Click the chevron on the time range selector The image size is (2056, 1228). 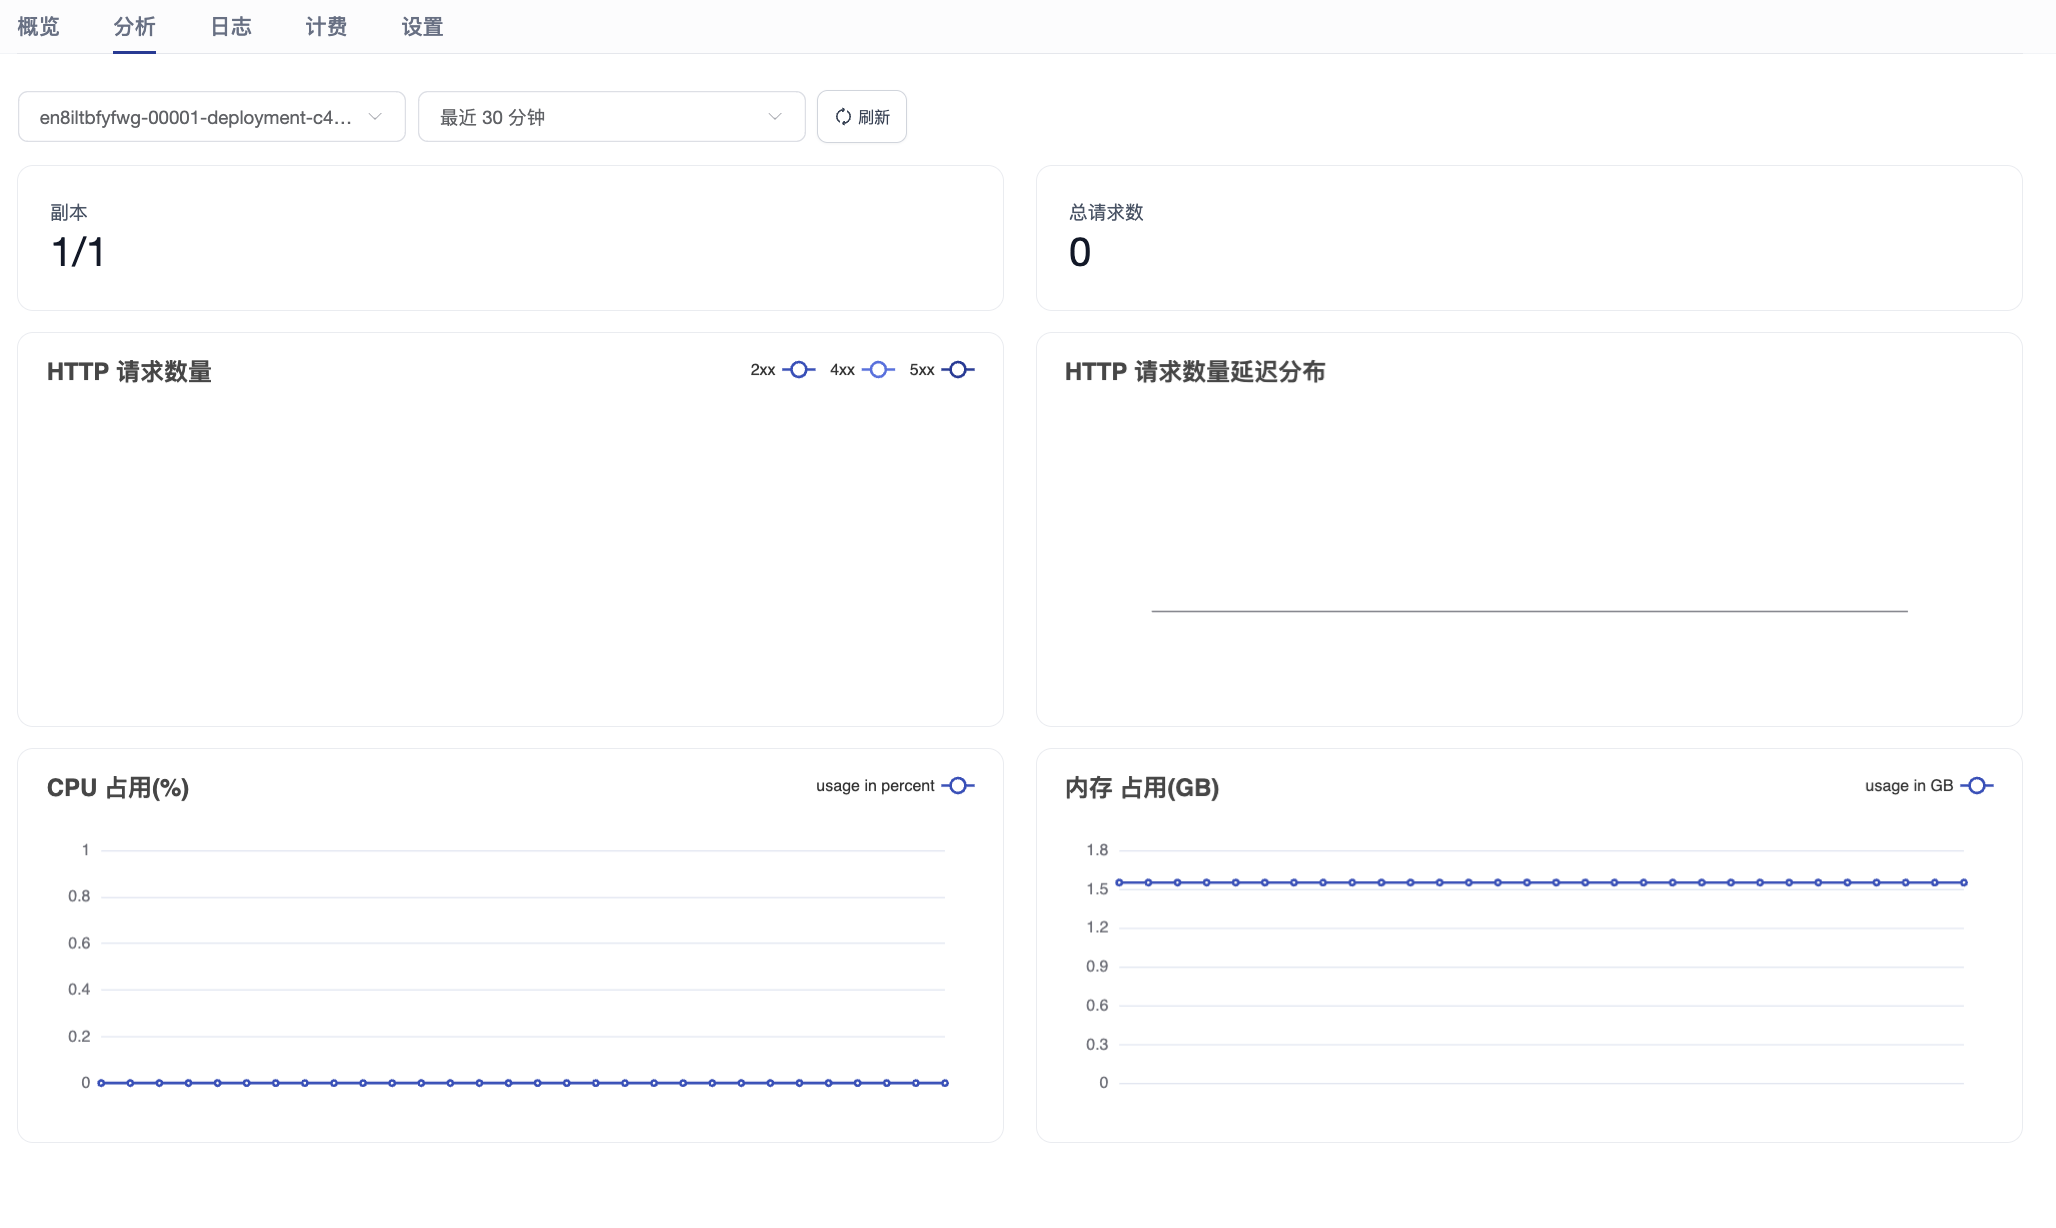(x=774, y=116)
